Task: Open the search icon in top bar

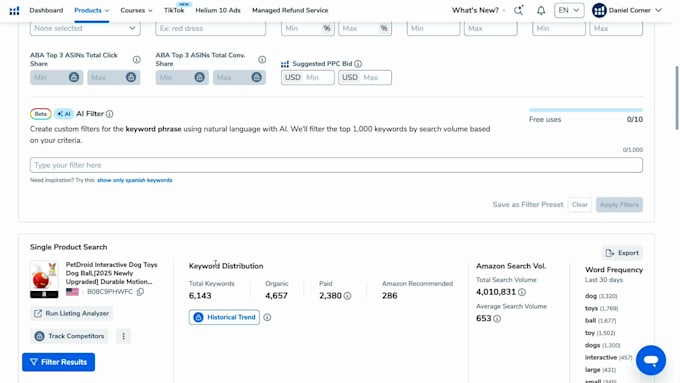Action: (x=518, y=10)
